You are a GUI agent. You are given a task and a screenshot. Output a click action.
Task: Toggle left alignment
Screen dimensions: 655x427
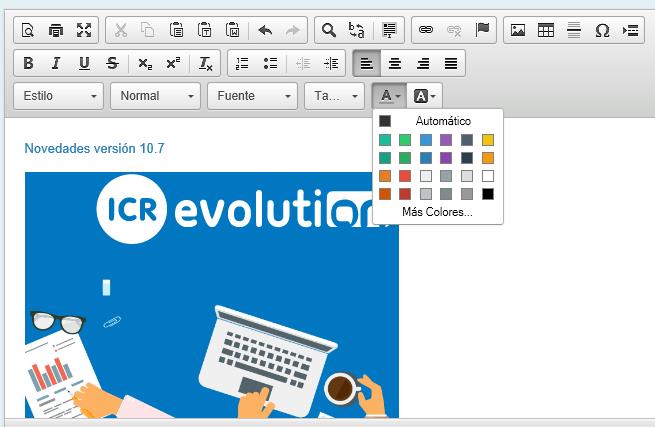366,63
